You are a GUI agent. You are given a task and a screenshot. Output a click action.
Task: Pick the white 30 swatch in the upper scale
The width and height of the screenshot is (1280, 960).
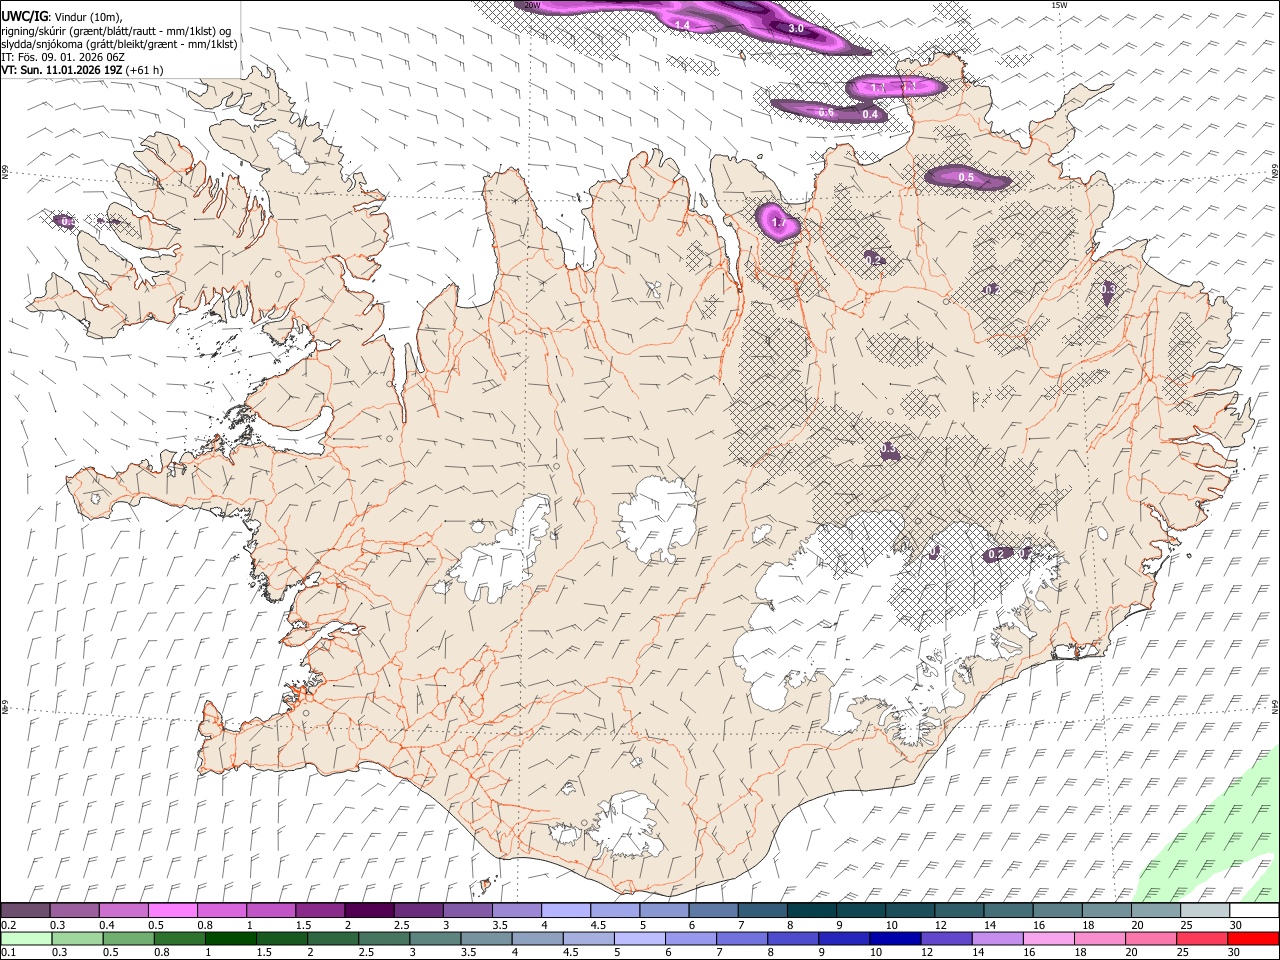1254,910
